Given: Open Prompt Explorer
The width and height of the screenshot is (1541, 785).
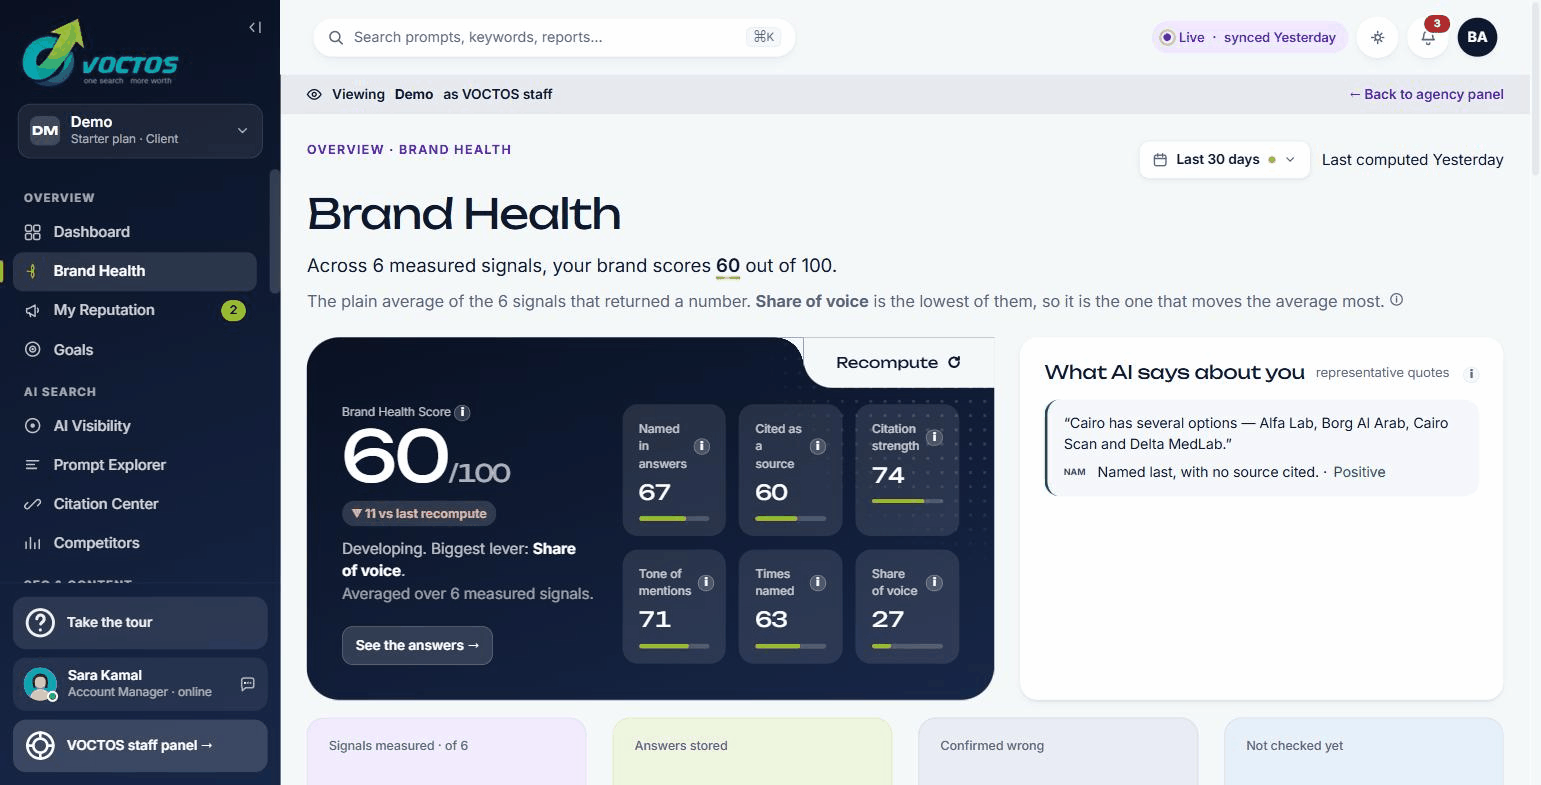Looking at the screenshot, I should (x=134, y=465).
